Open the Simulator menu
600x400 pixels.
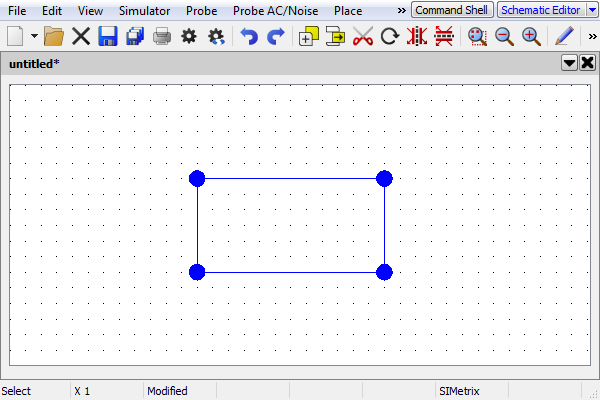click(144, 11)
